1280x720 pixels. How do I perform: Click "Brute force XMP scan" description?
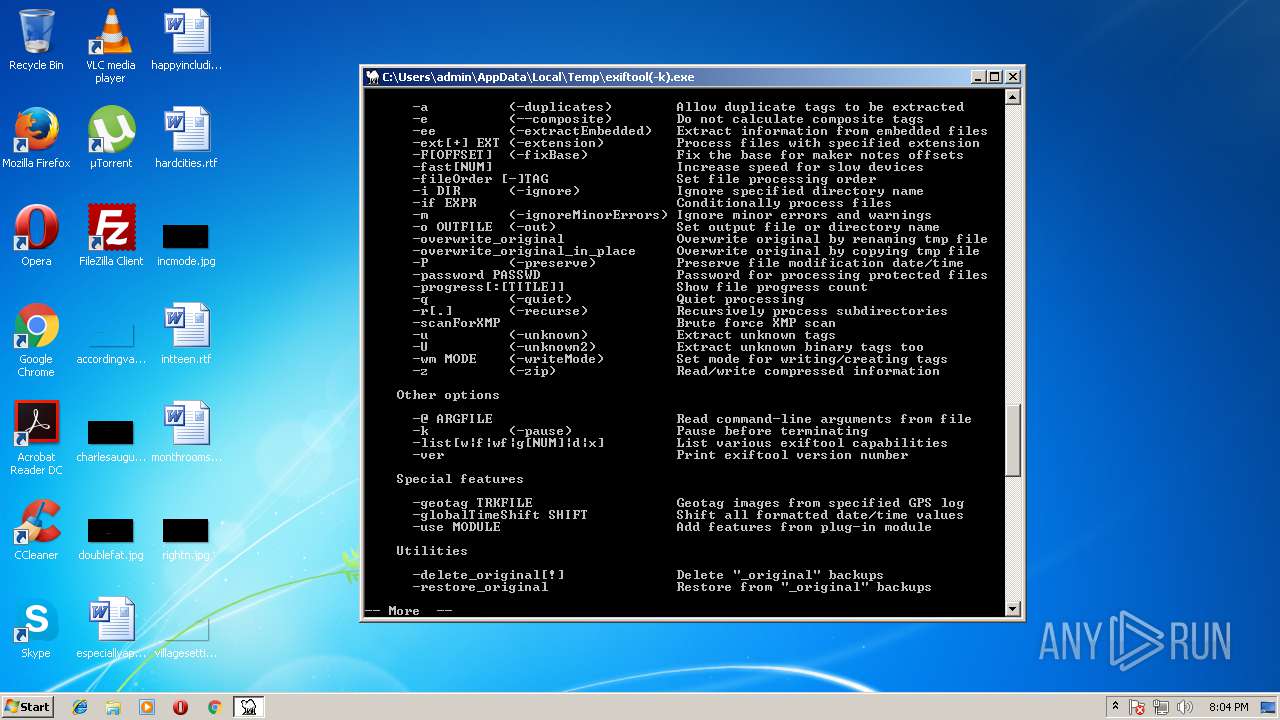tap(756, 323)
